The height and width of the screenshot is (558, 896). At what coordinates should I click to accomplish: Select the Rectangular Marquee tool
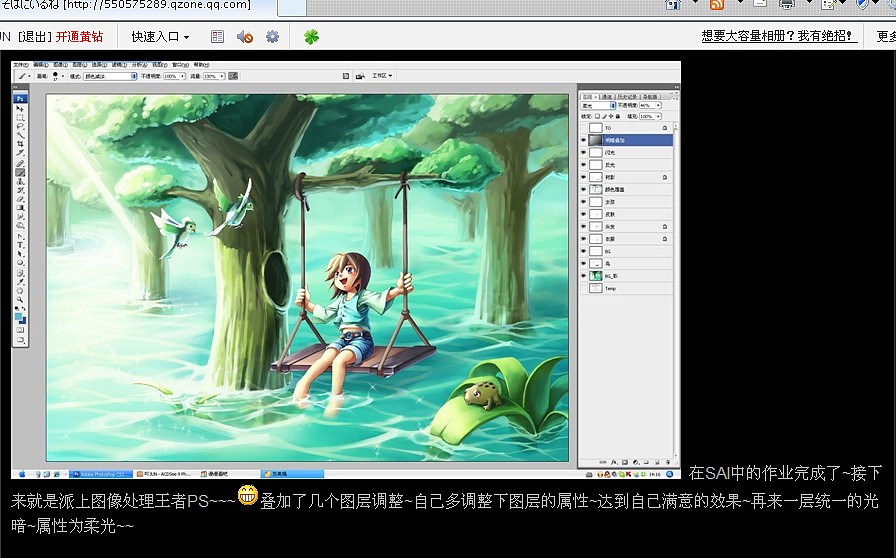[x=20, y=117]
